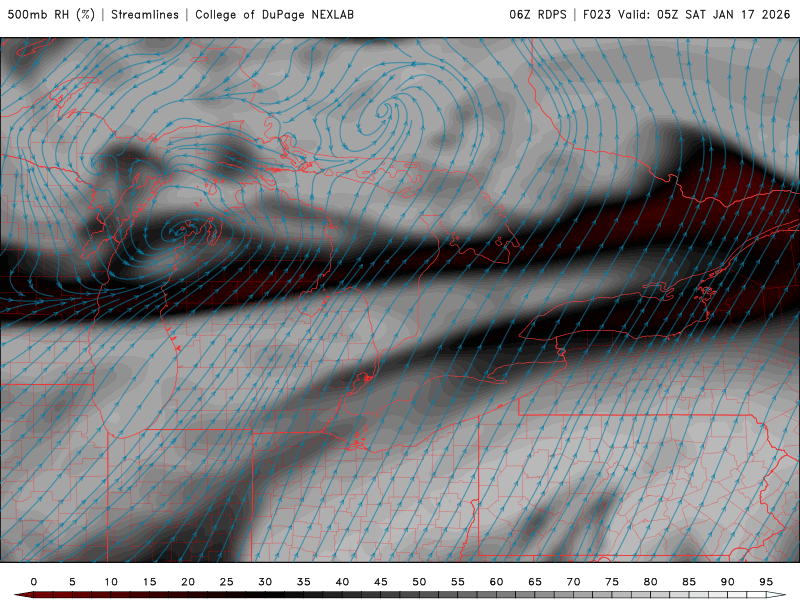
Task: Click the 60 label on the legend
Action: tap(496, 582)
